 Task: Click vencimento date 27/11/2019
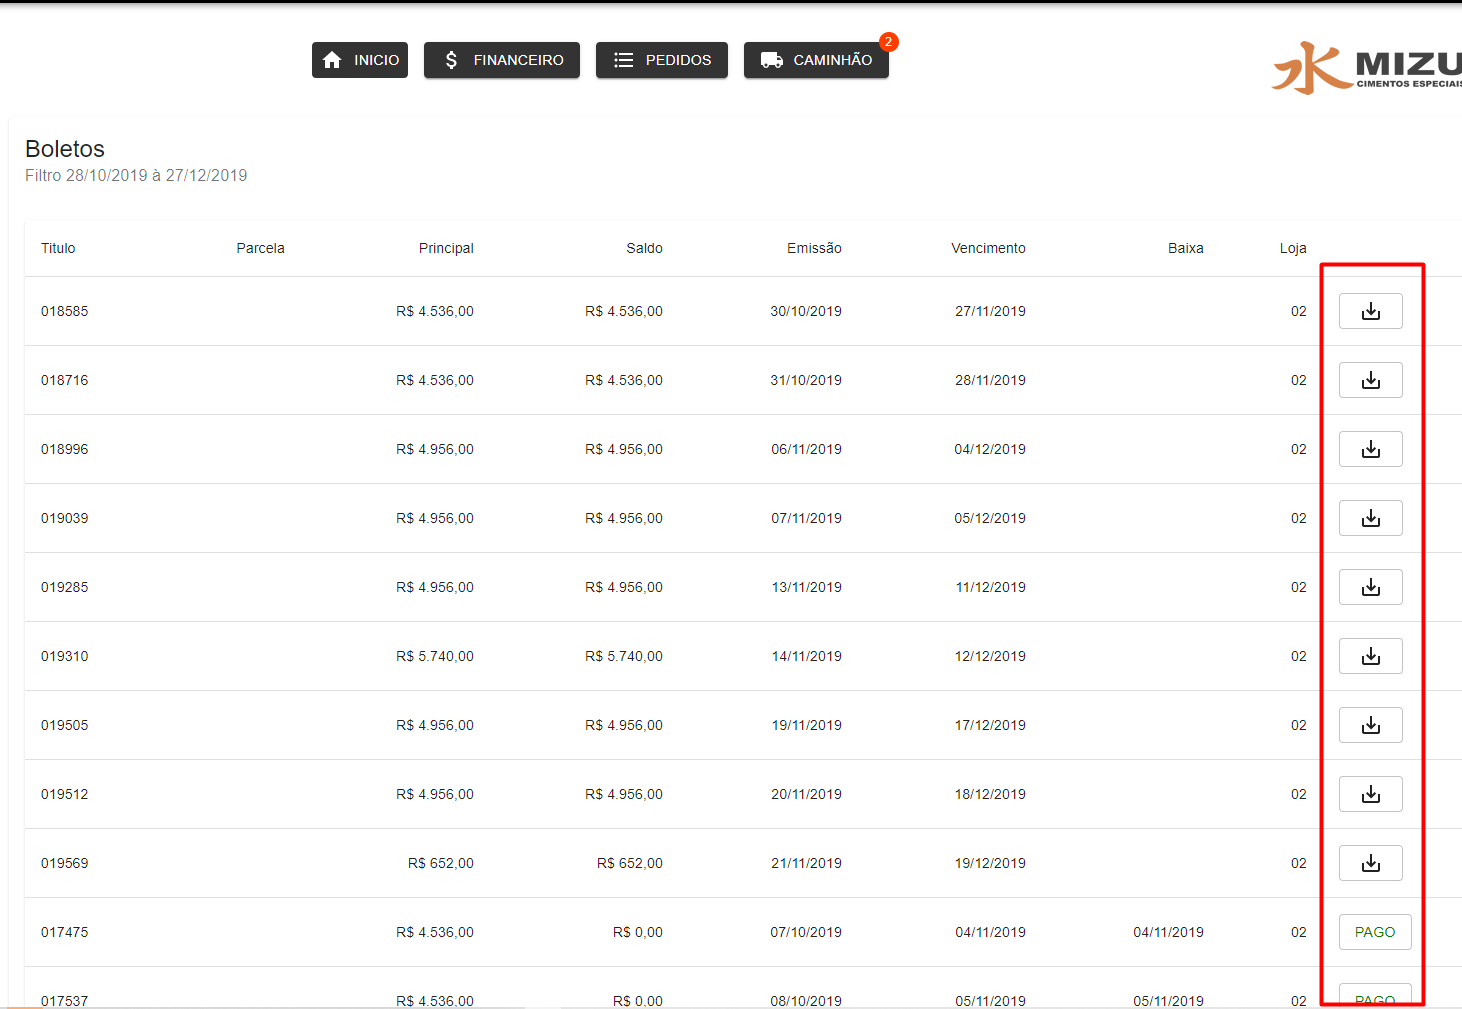pos(990,311)
